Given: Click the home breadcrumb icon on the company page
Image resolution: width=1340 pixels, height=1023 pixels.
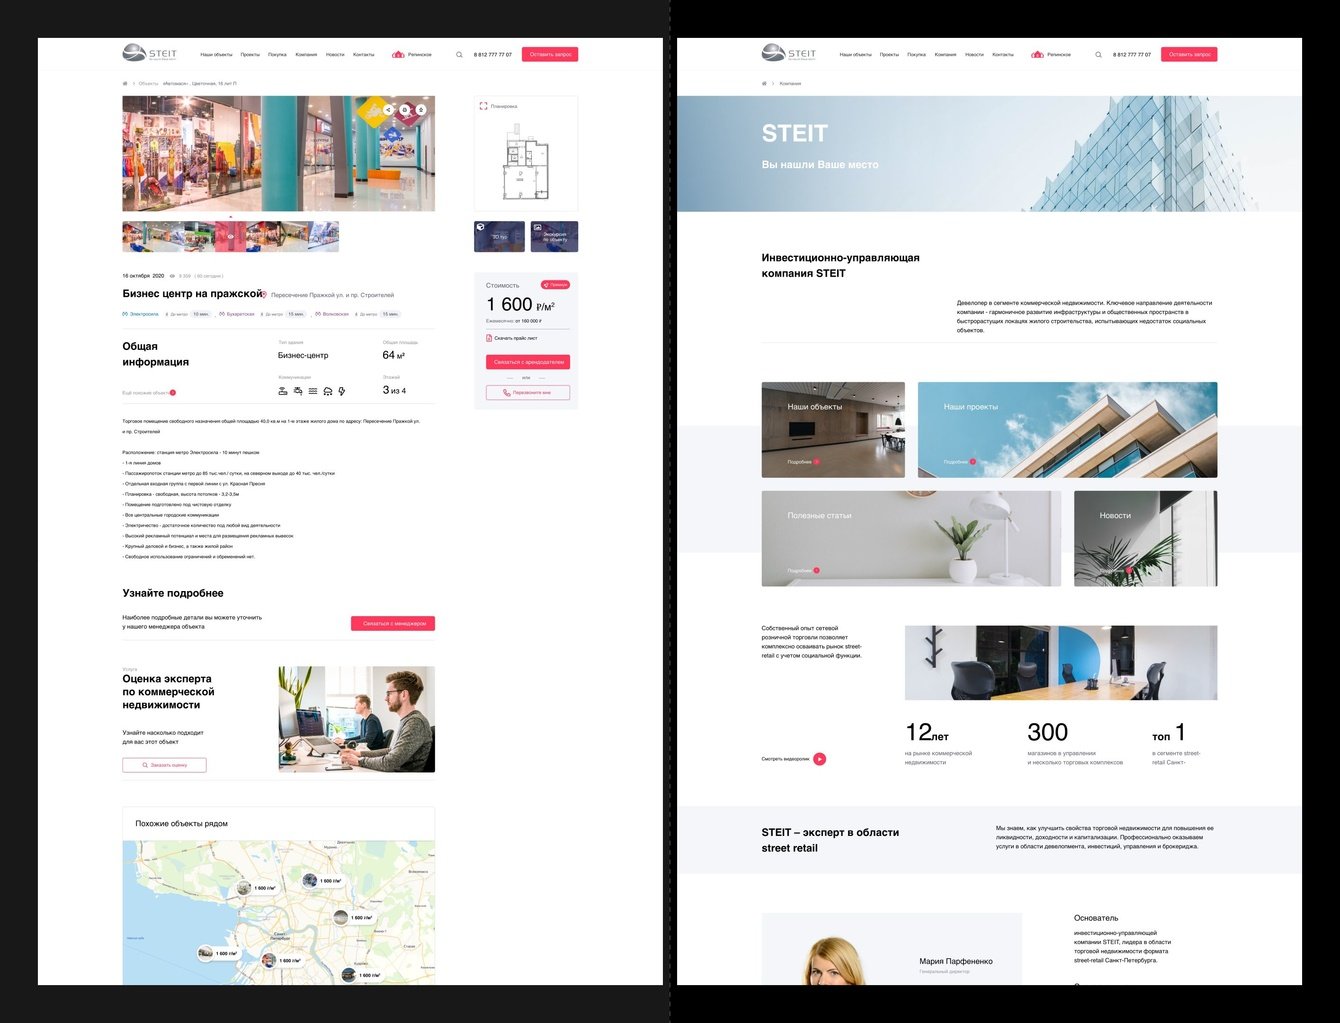Looking at the screenshot, I should pyautogui.click(x=764, y=84).
